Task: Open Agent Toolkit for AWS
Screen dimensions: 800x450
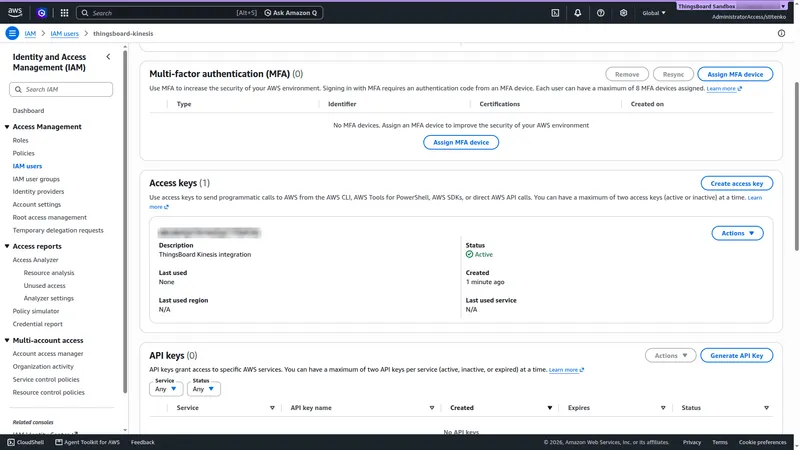Action: coord(87,442)
